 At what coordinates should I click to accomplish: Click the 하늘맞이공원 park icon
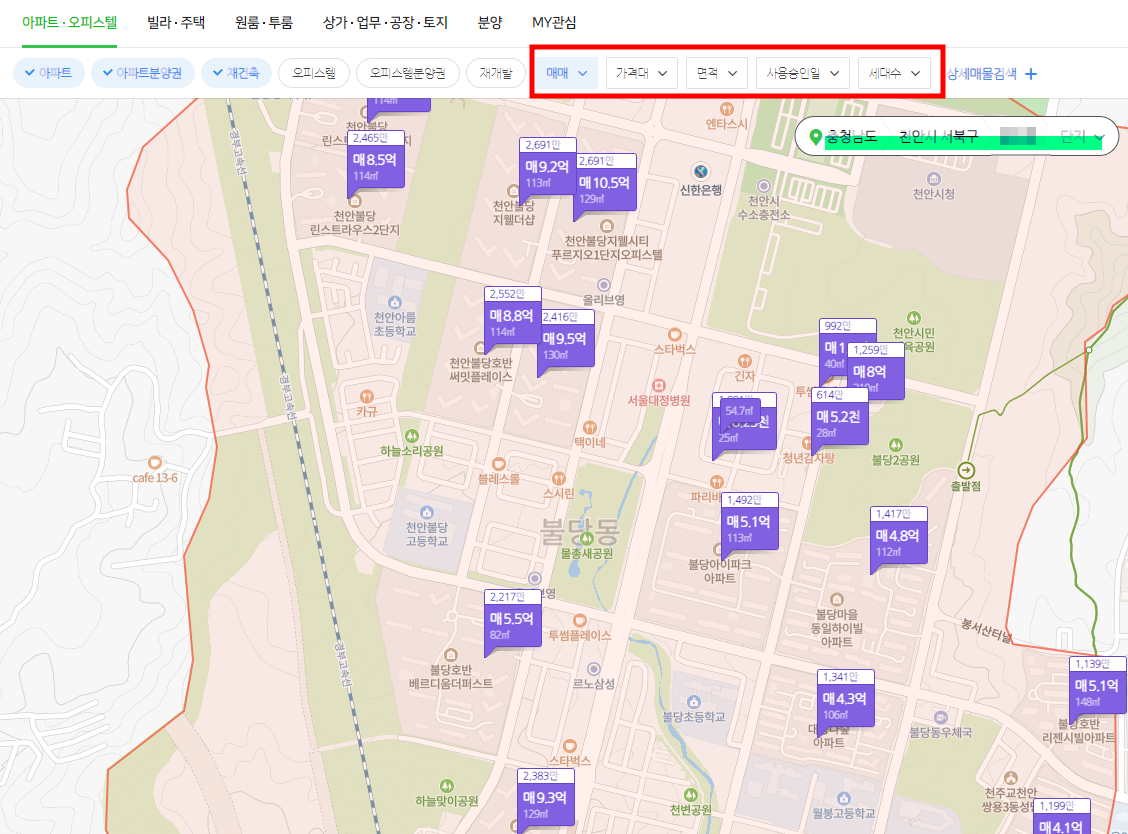coord(447,785)
